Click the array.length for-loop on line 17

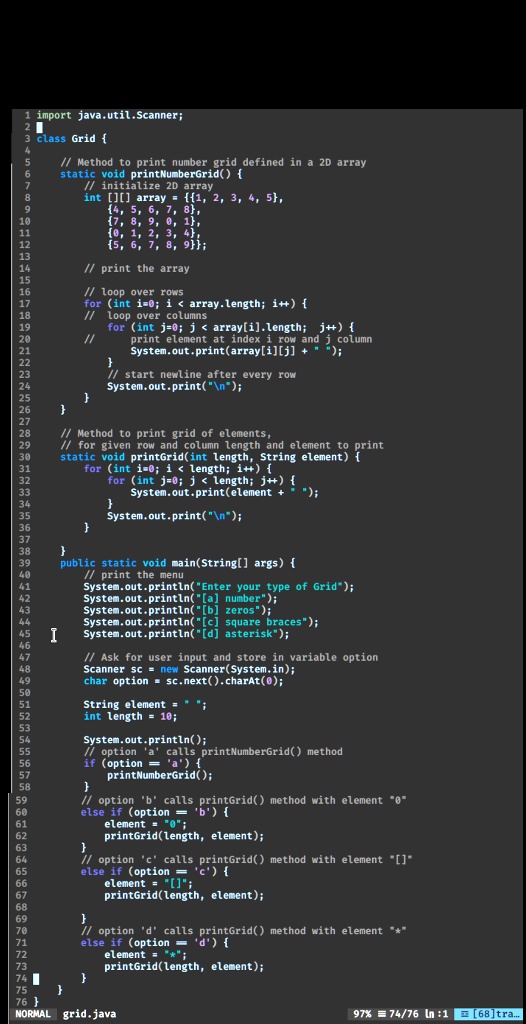(x=195, y=304)
